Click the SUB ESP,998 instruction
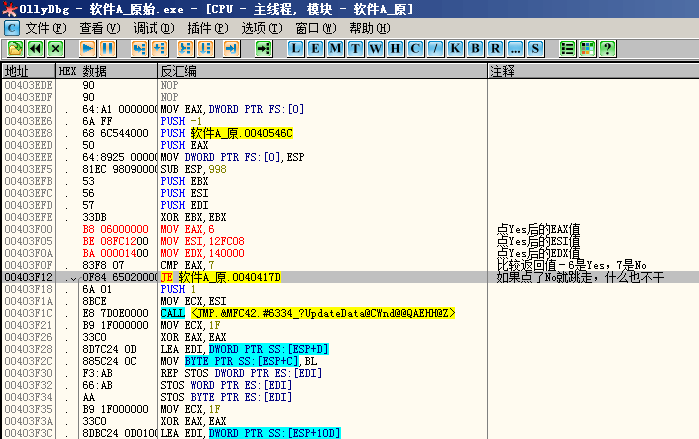This screenshot has width=699, height=439. point(193,169)
